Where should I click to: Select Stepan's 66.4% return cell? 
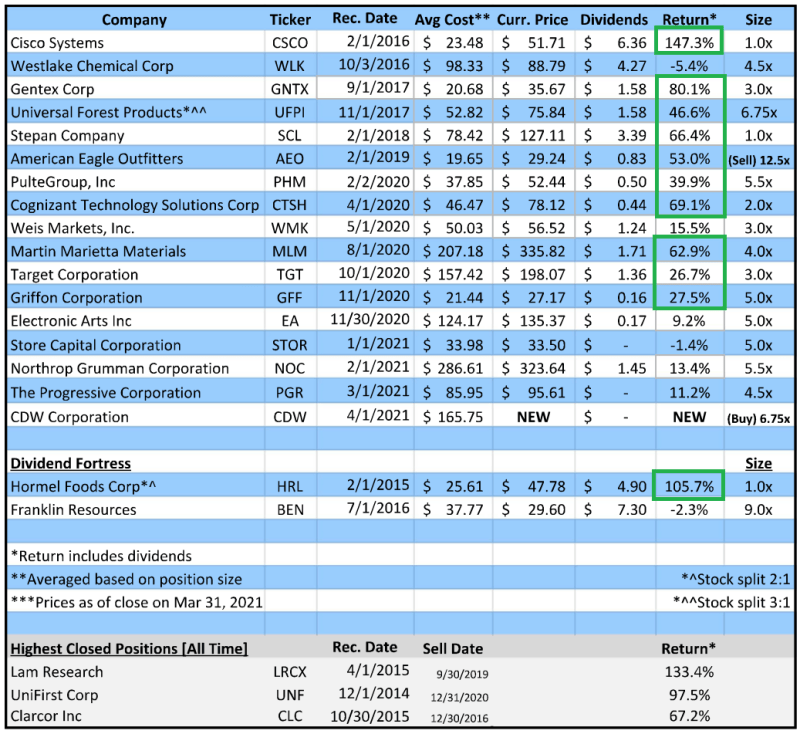(x=689, y=136)
